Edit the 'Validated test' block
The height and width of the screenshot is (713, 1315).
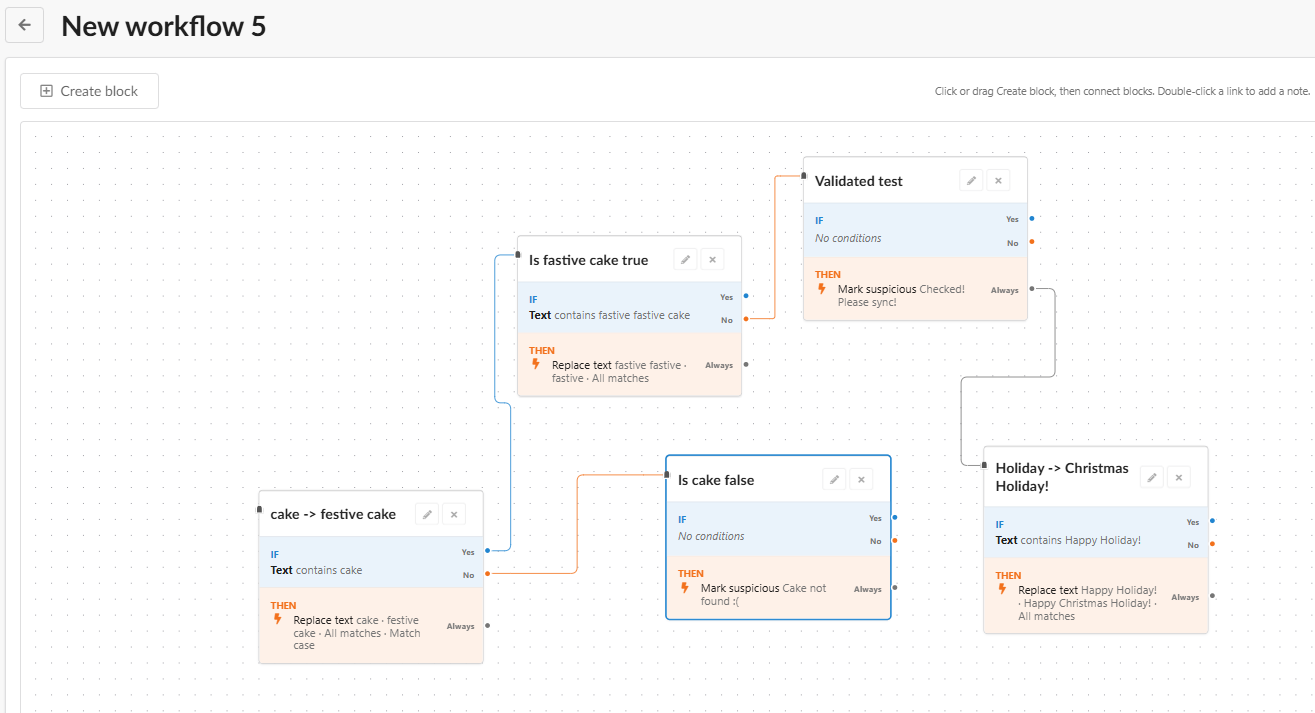[x=971, y=181]
